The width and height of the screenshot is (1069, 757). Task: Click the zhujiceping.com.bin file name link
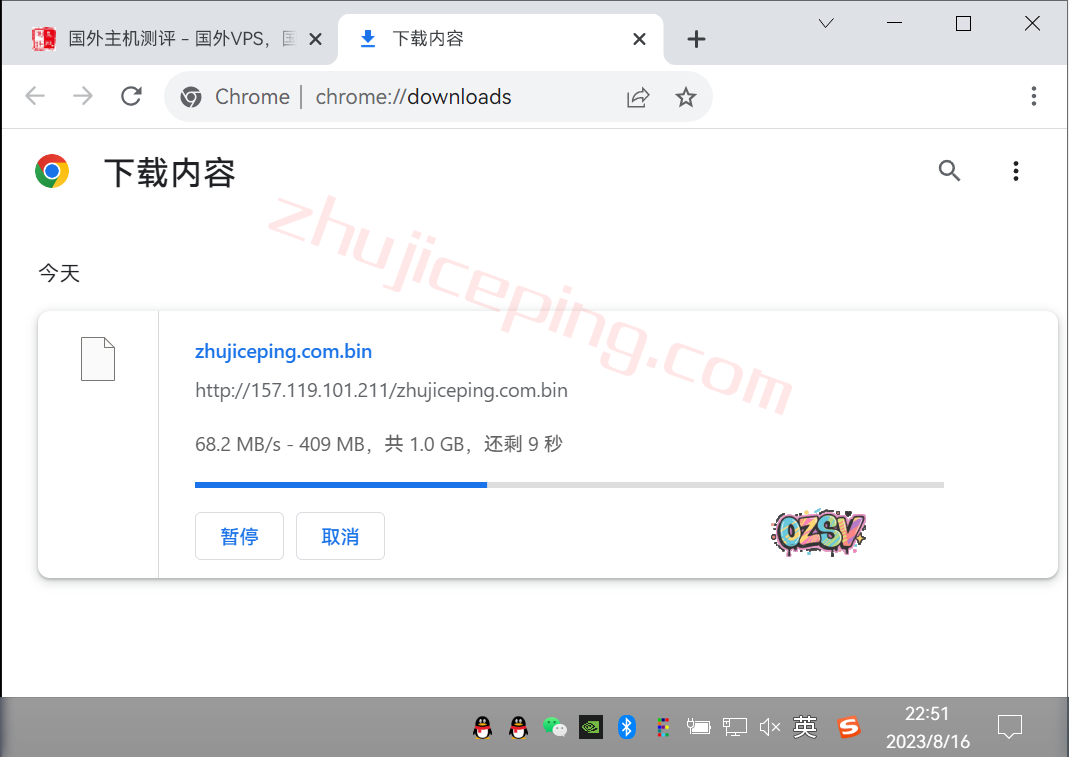(283, 351)
